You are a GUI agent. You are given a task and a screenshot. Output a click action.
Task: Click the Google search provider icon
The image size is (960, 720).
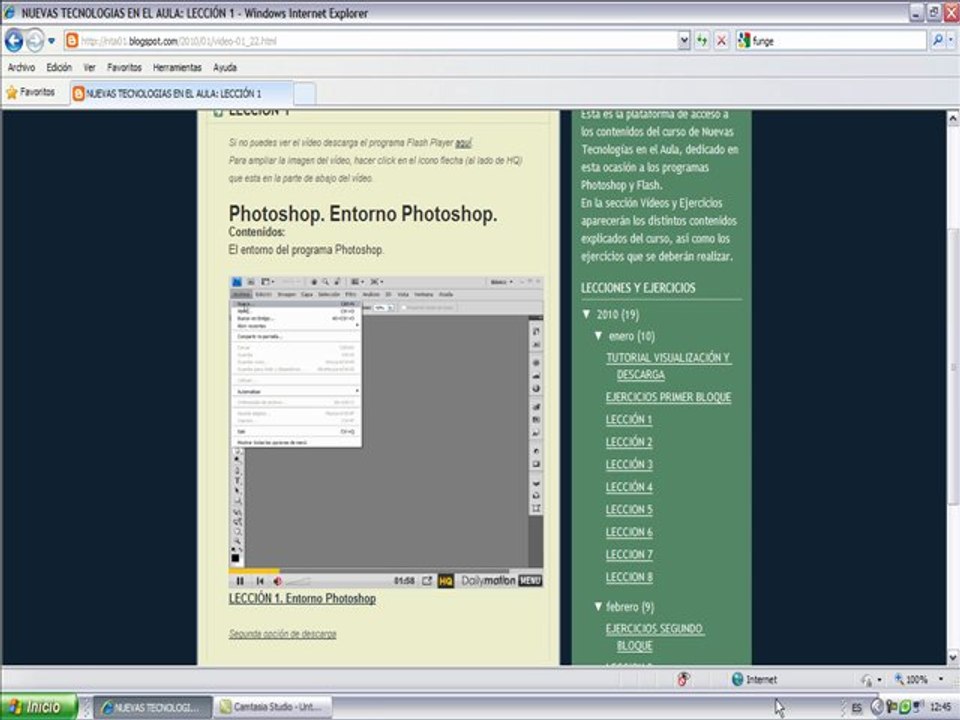pos(744,41)
